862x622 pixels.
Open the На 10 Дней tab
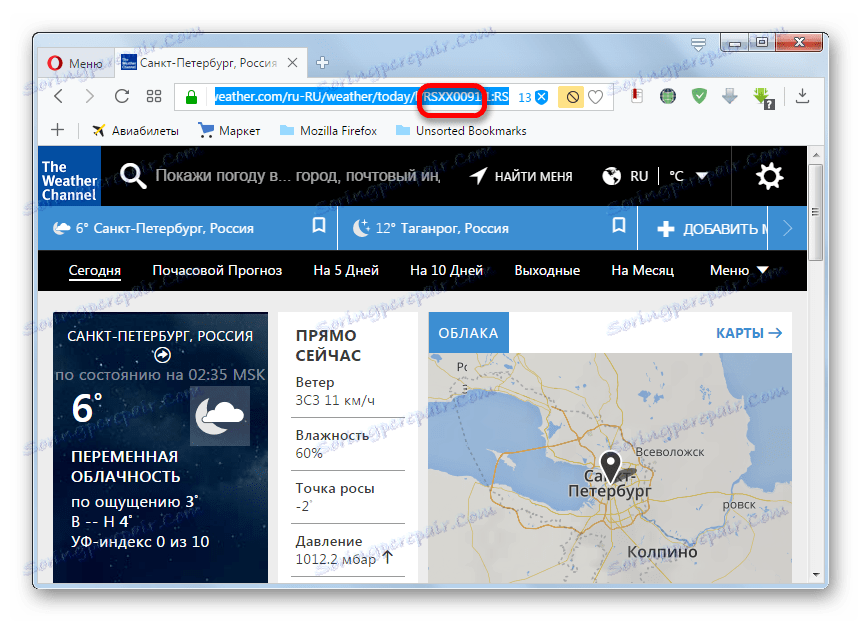(x=446, y=271)
